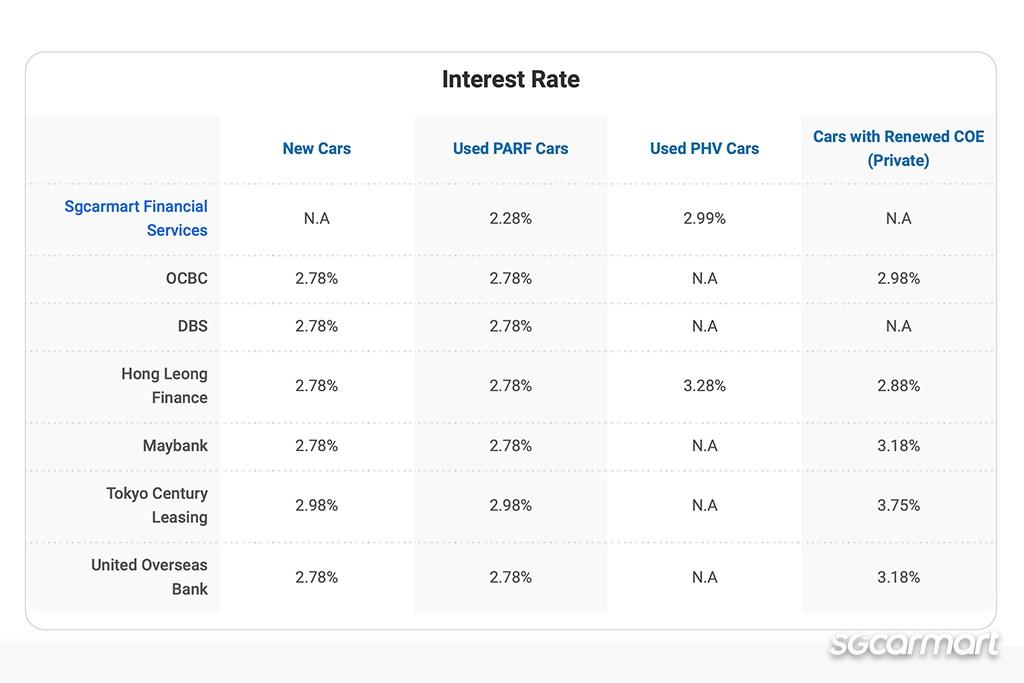Image resolution: width=1024 pixels, height=683 pixels.
Task: Click OCBC's 2.98% renewed COE rate
Action: point(898,278)
